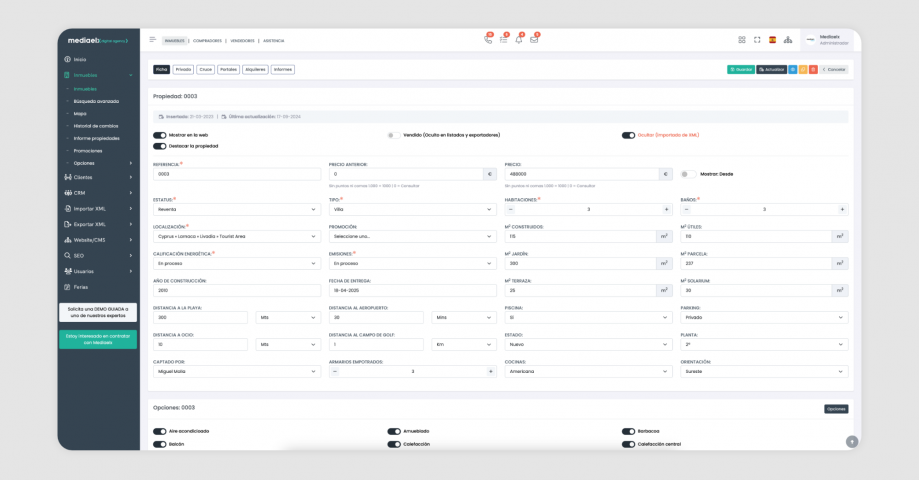Image resolution: width=919 pixels, height=480 pixels.
Task: Enable the Vendido toggle switch
Action: point(394,135)
